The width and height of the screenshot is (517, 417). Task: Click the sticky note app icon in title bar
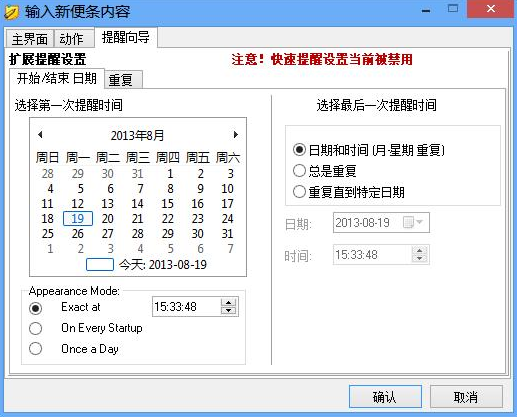pyautogui.click(x=11, y=12)
